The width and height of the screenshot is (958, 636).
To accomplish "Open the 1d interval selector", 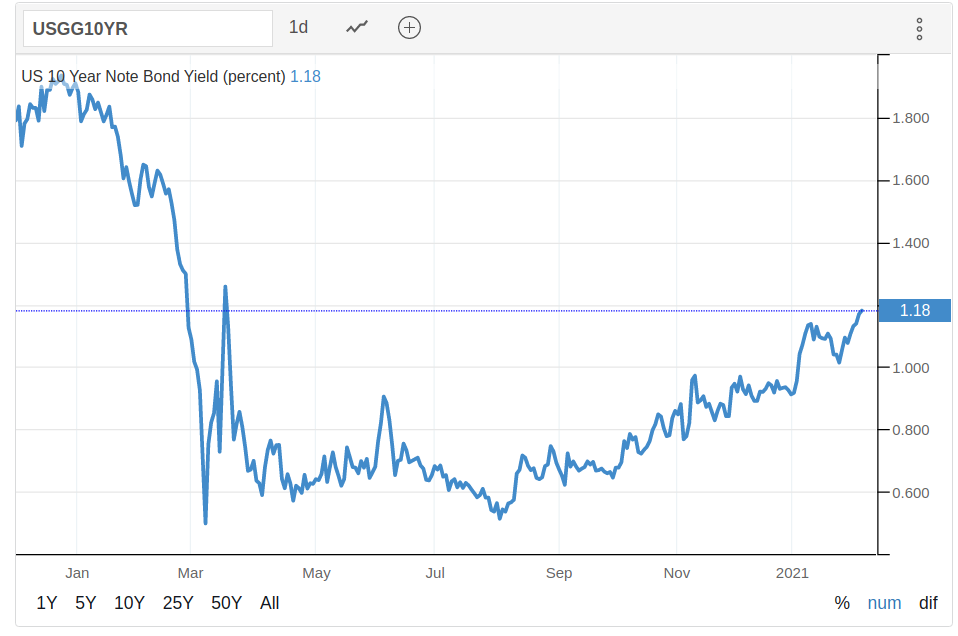I will pyautogui.click(x=298, y=27).
